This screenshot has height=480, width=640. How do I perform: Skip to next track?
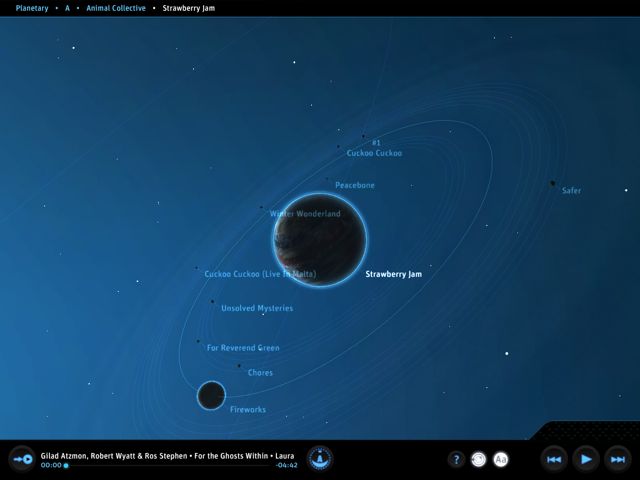point(618,460)
